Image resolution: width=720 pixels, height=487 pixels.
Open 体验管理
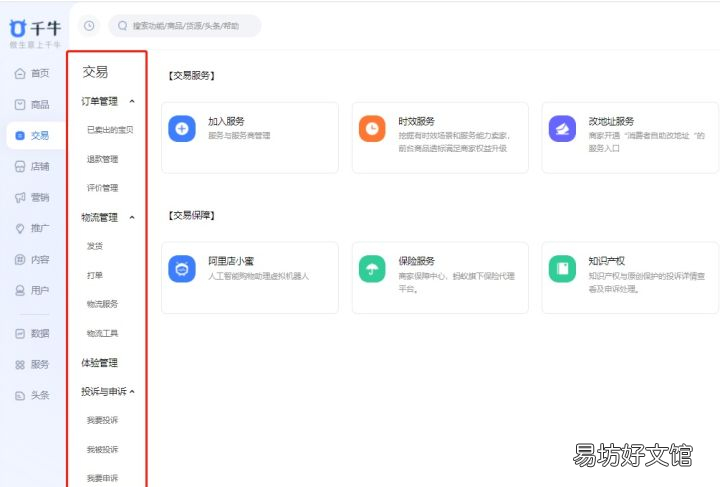click(x=100, y=363)
